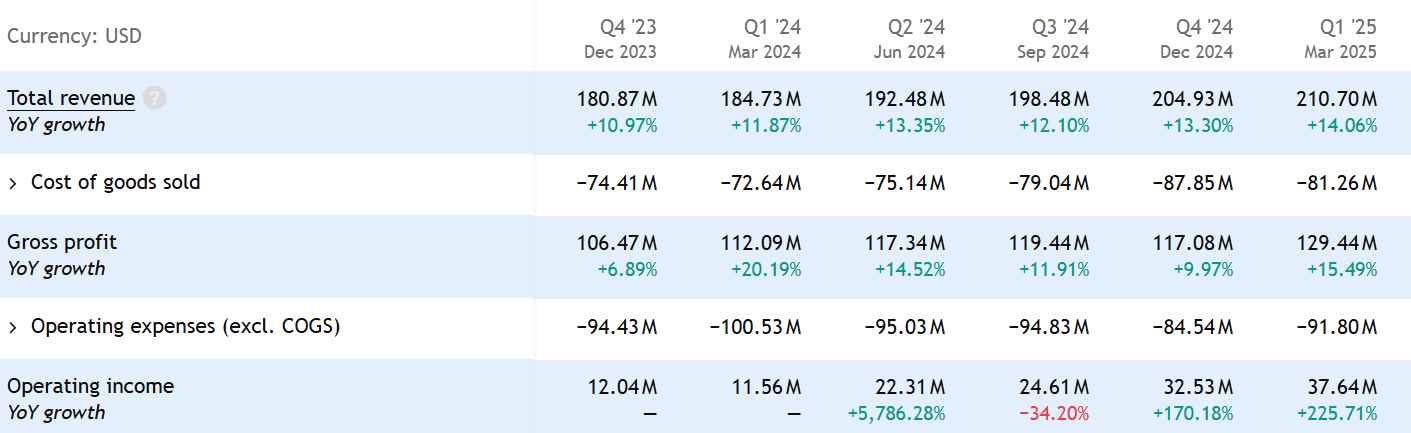Expand the Cost of goods sold row

point(14,183)
